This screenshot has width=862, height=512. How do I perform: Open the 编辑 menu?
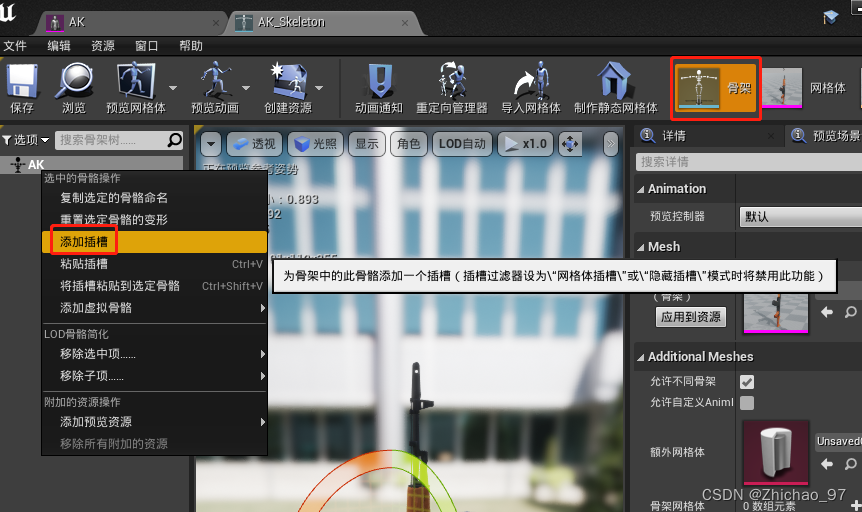[59, 46]
